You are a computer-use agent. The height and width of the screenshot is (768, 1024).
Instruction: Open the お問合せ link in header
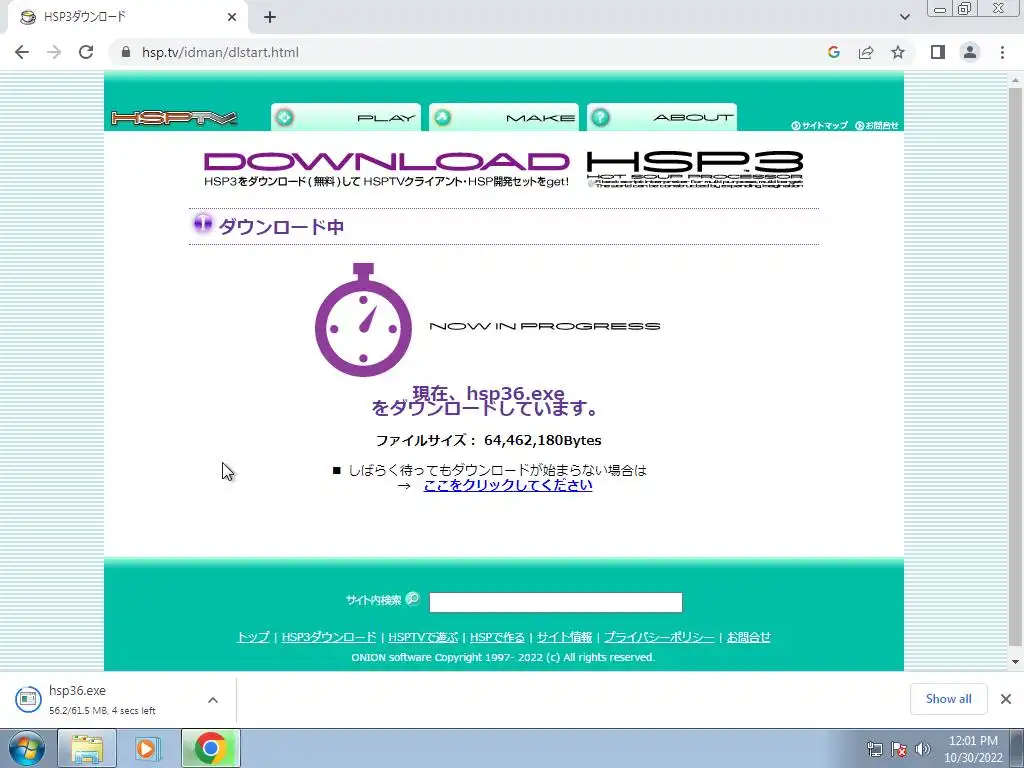(876, 125)
